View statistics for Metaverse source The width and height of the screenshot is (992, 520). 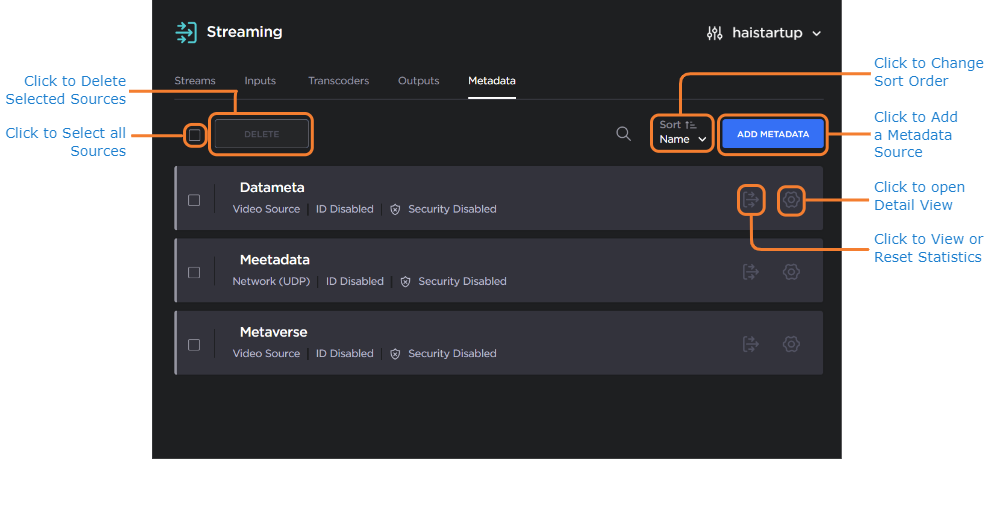coord(750,344)
